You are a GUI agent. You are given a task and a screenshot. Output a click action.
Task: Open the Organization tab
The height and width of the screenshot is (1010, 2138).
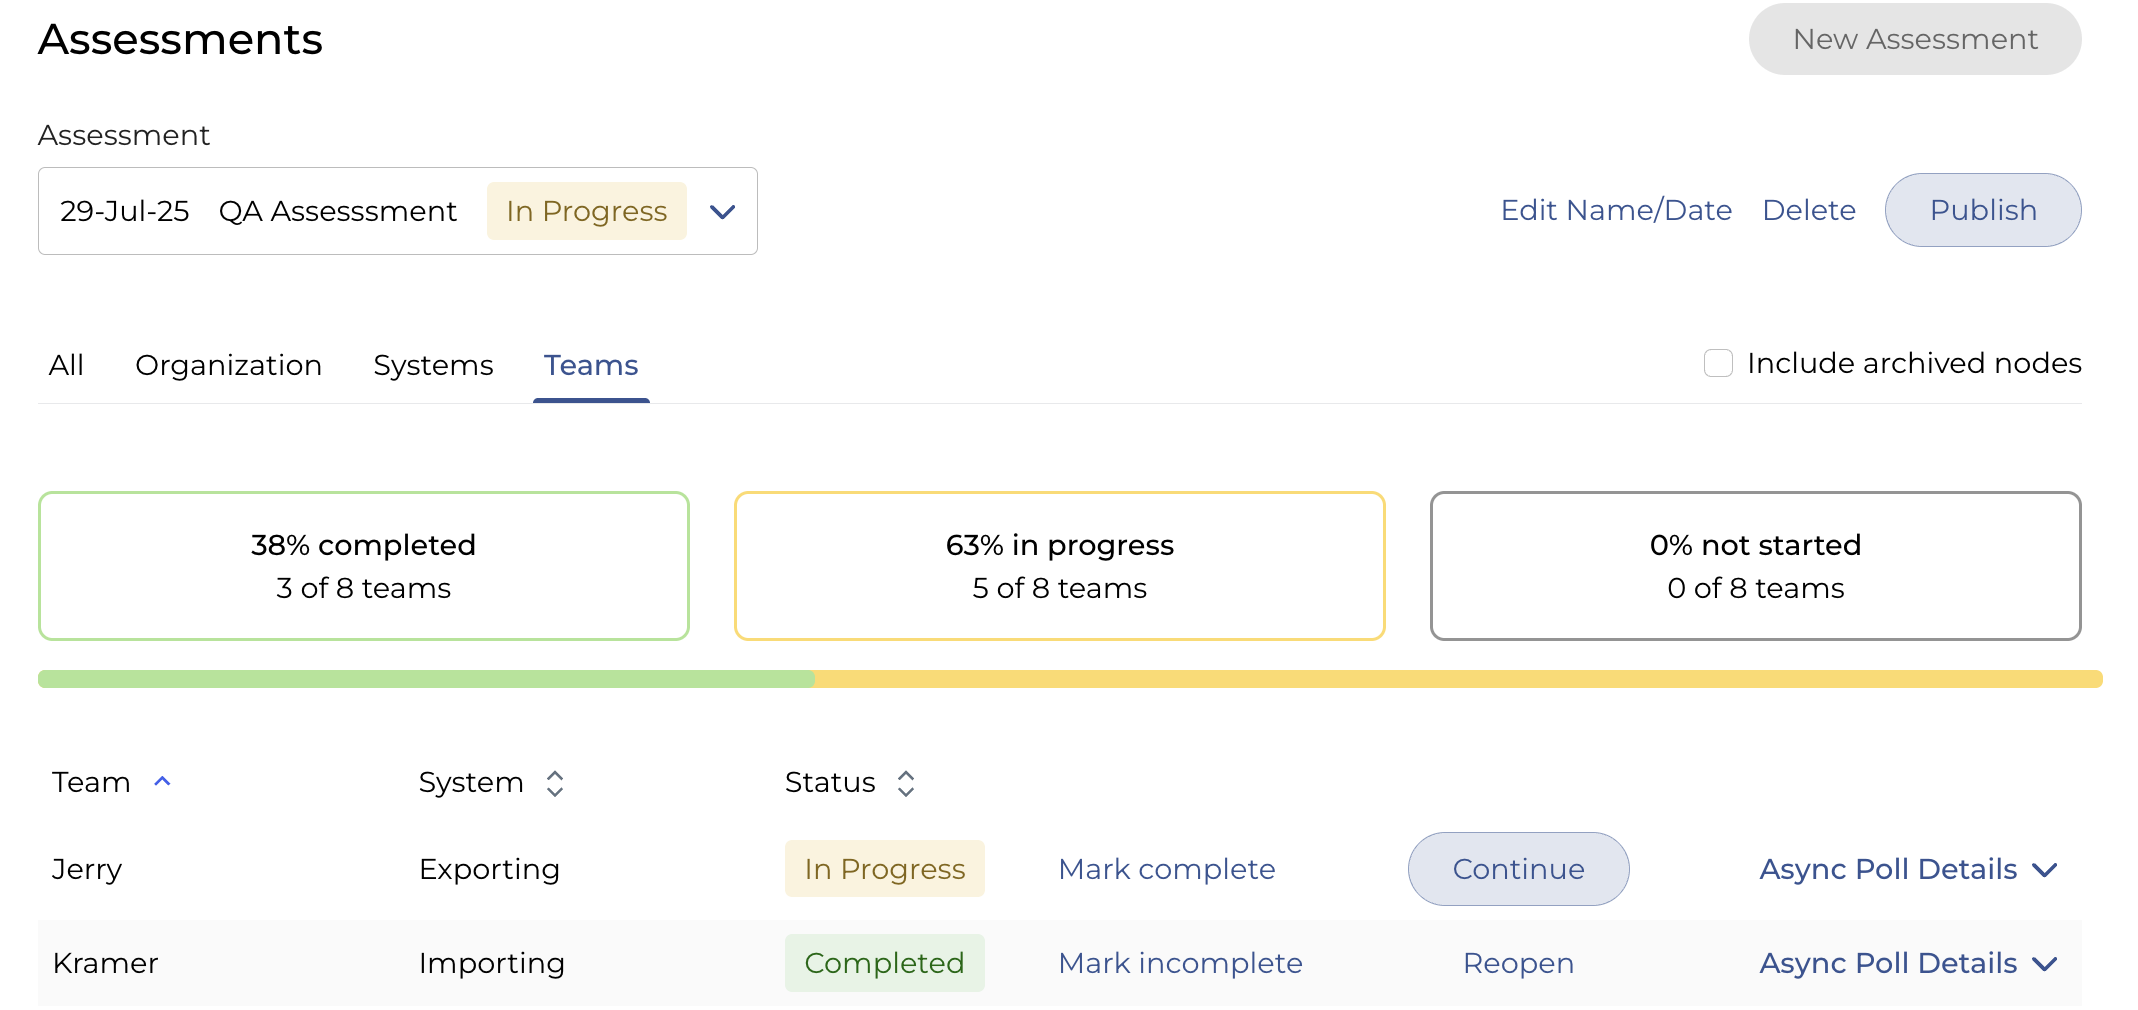click(x=228, y=365)
